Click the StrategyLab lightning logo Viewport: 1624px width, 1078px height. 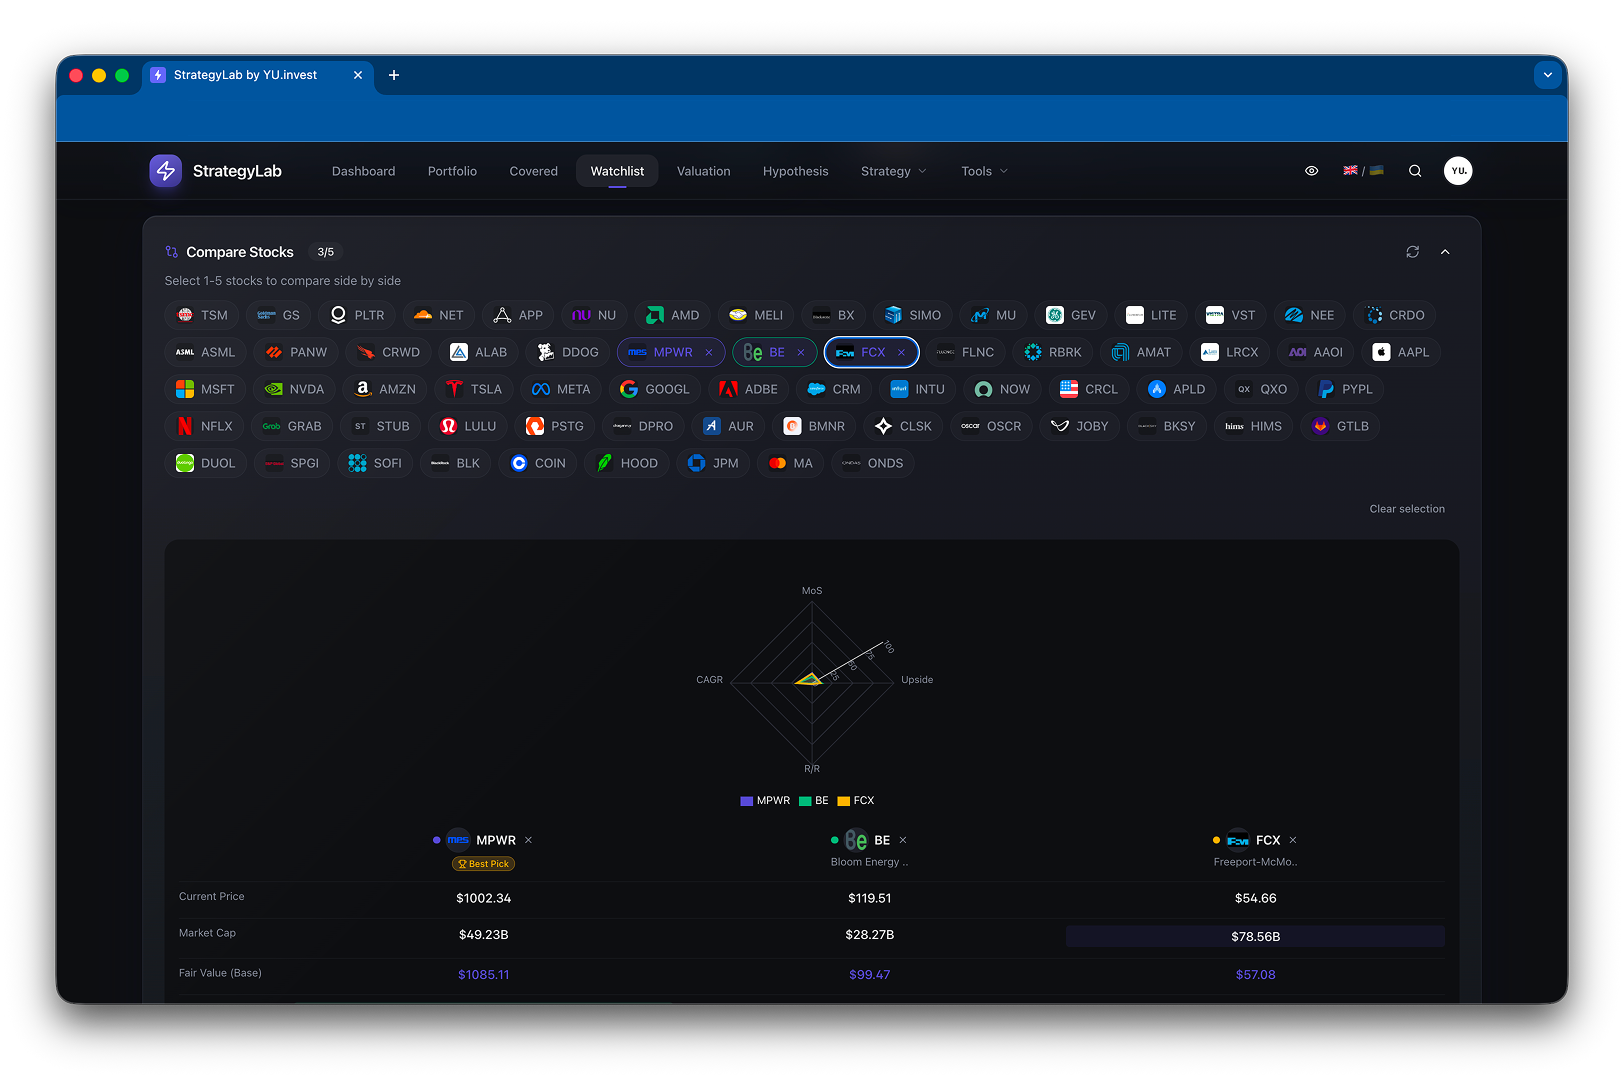(x=165, y=170)
